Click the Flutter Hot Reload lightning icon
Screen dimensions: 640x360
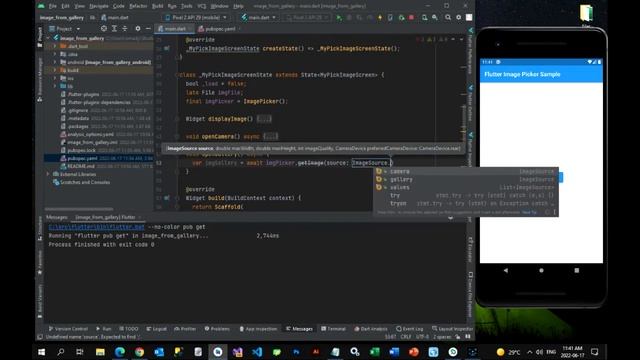coord(380,18)
